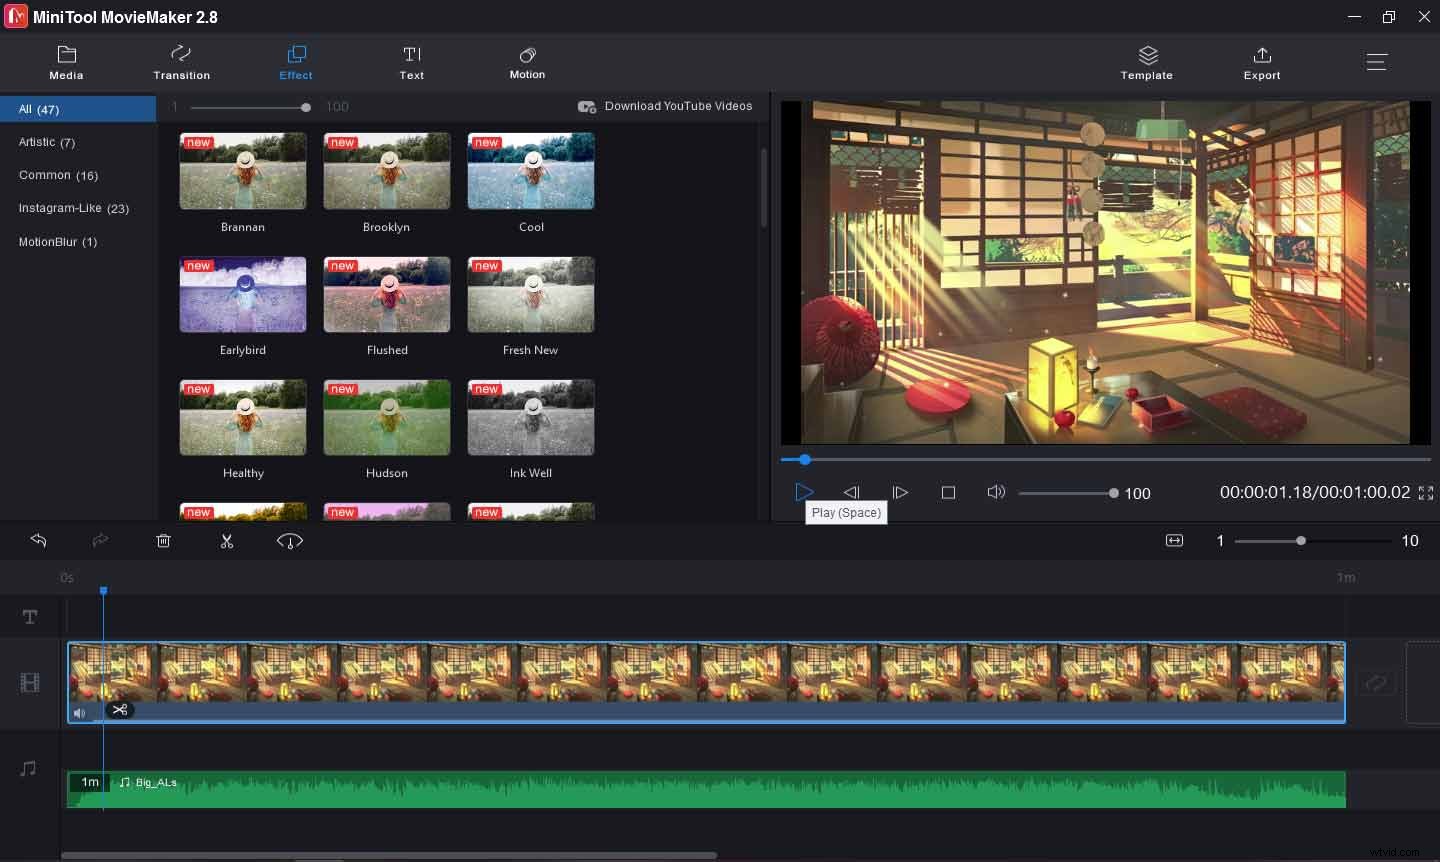The image size is (1440, 862).
Task: Fit the timeline to the window
Action: point(1174,541)
